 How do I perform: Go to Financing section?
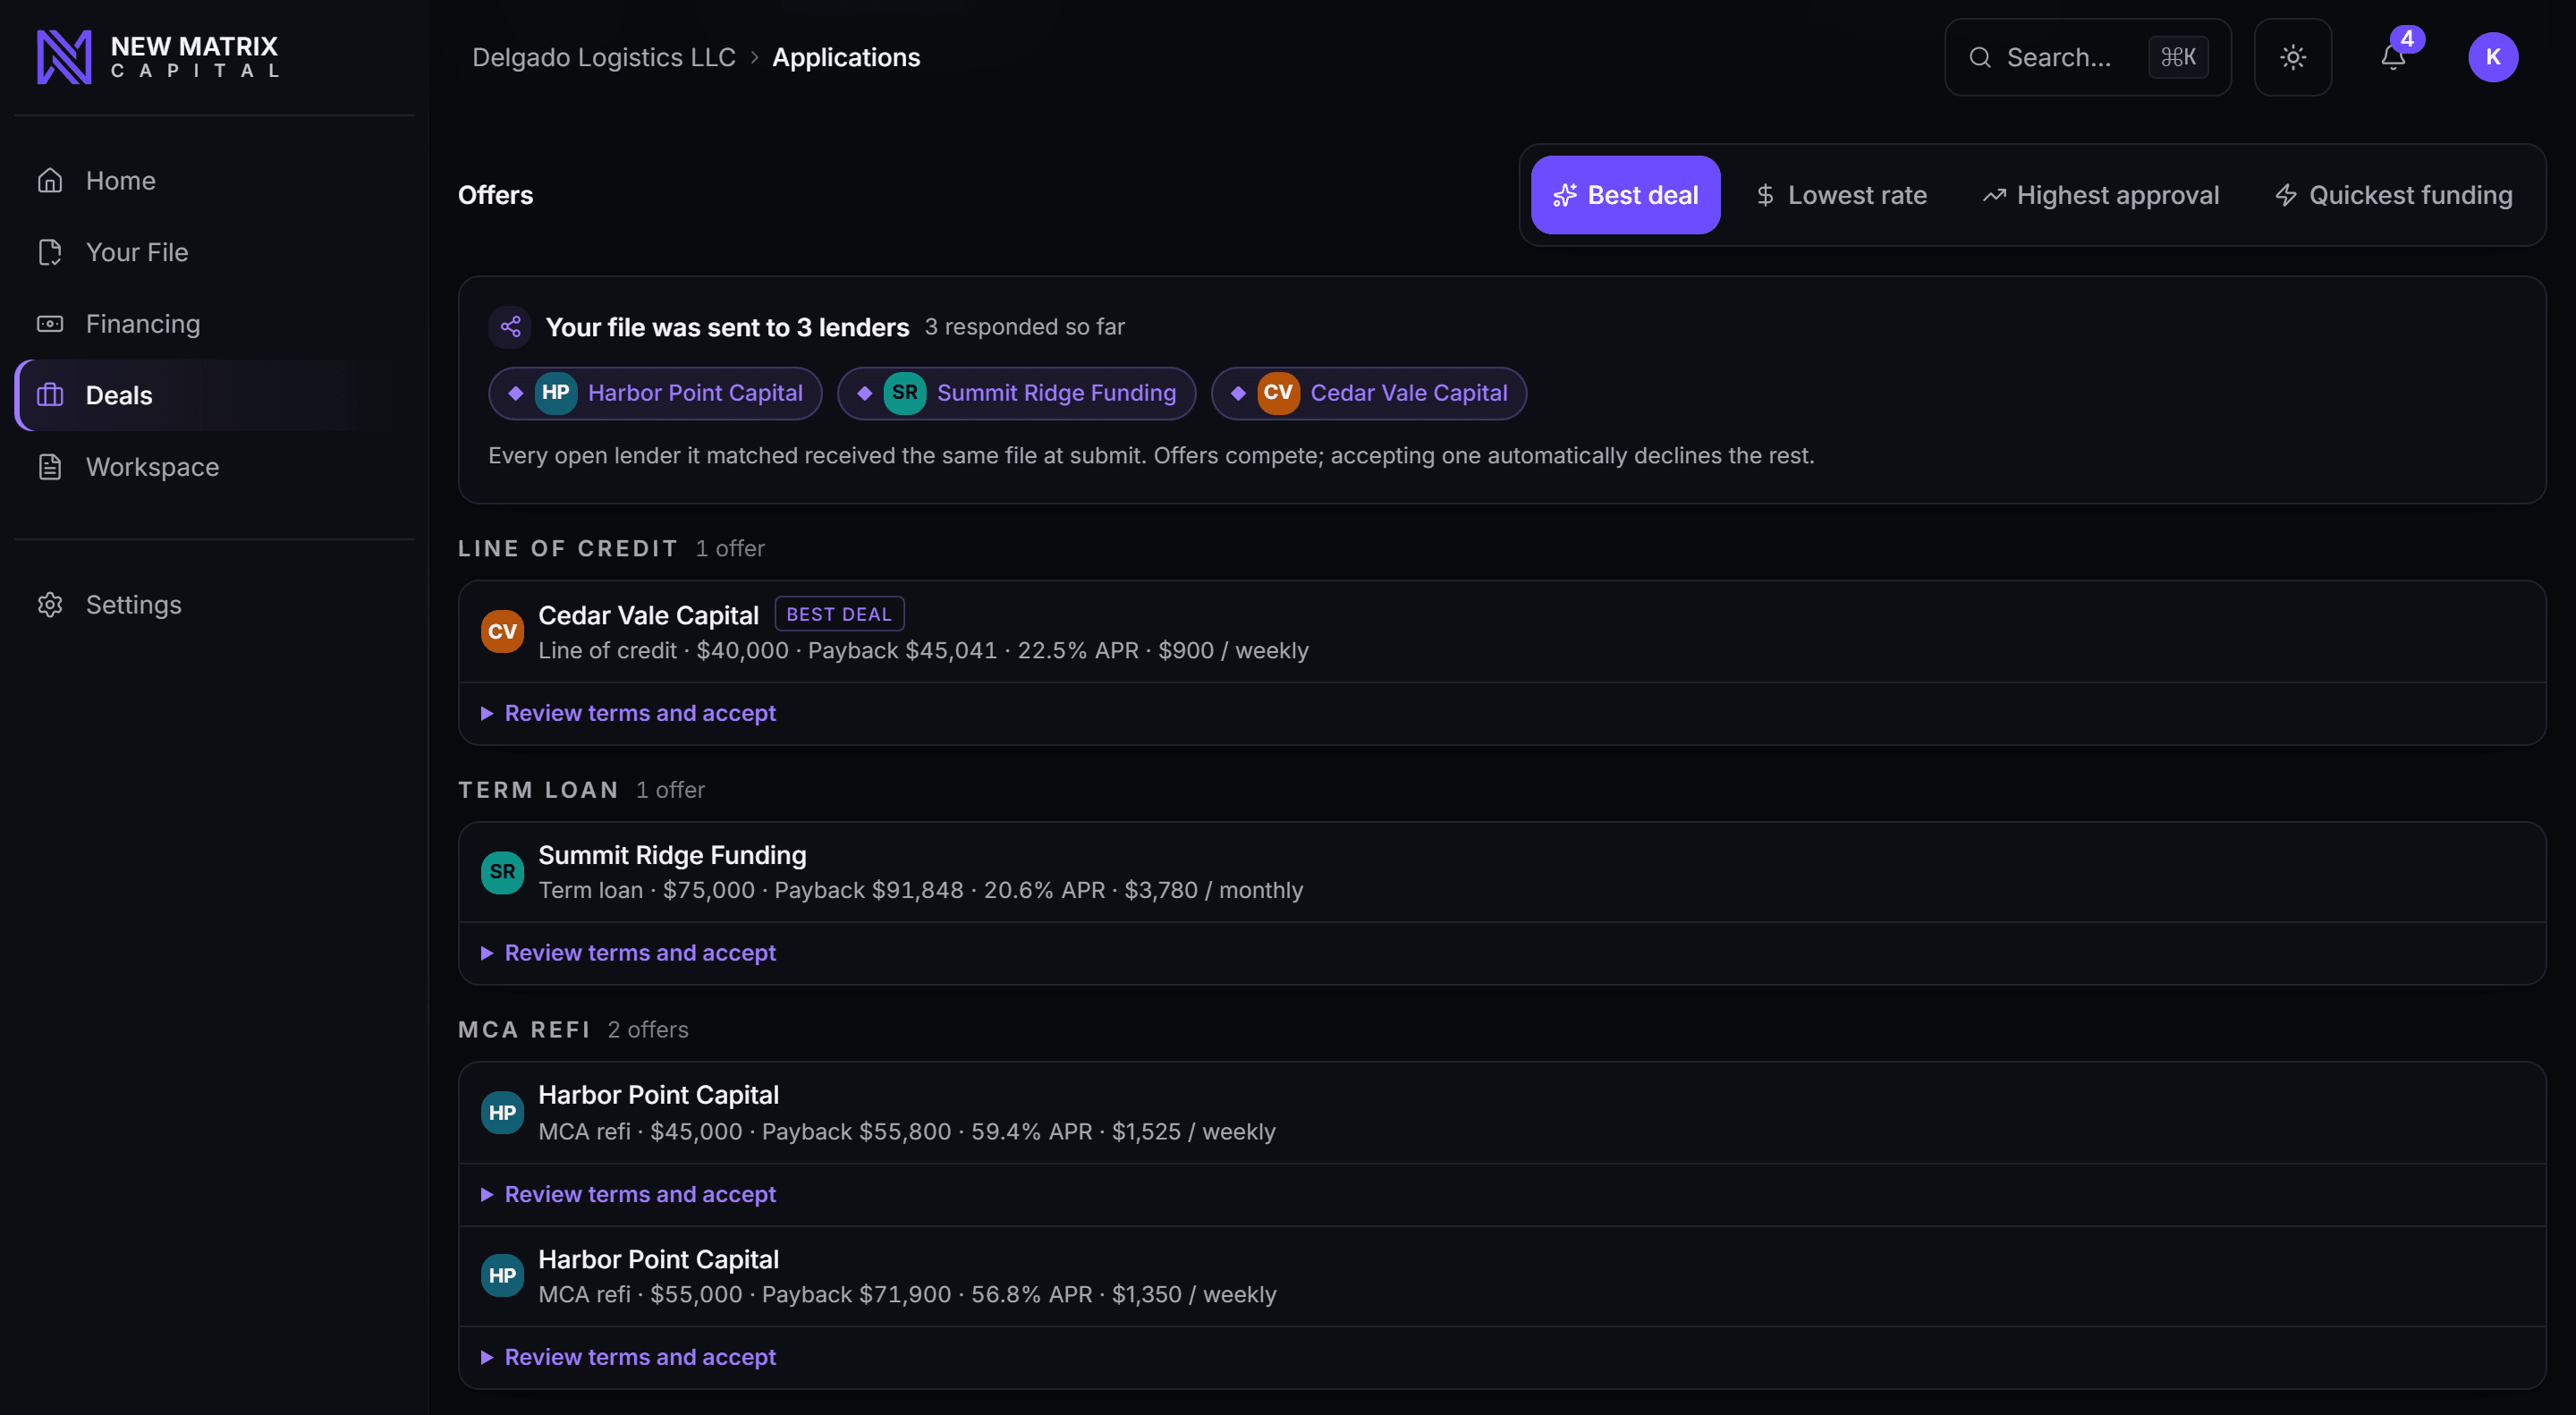click(214, 324)
